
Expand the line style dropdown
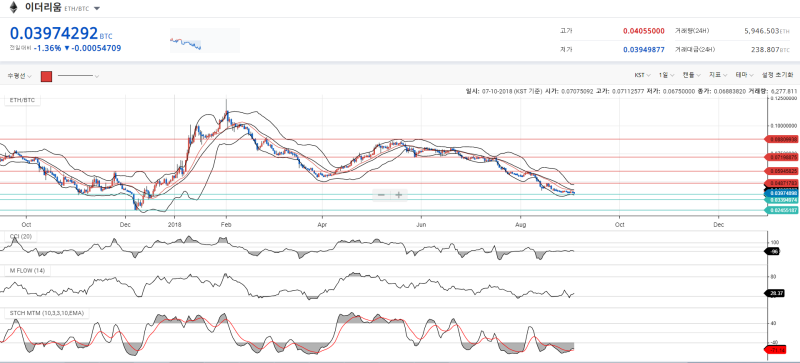pos(78,76)
